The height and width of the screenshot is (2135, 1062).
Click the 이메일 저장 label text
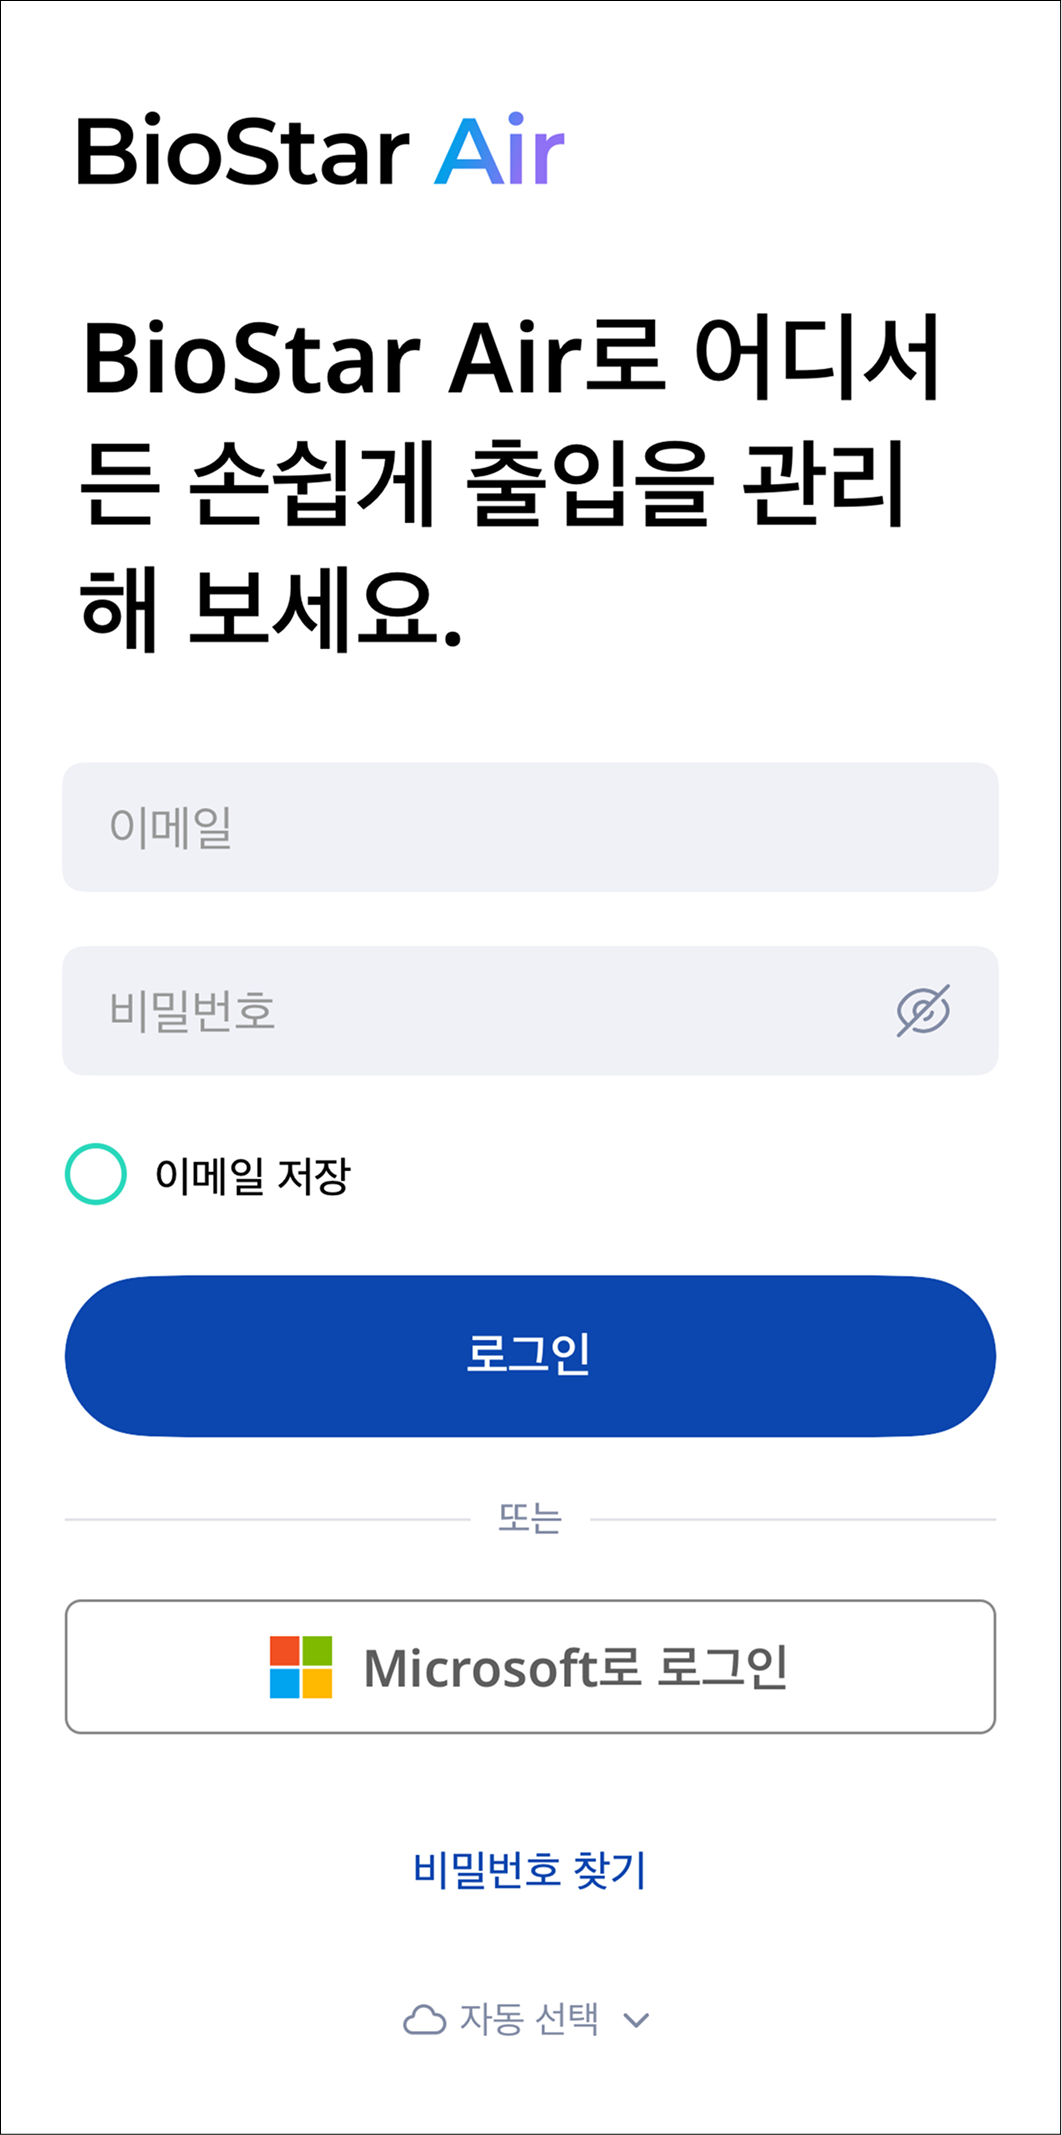click(252, 1176)
